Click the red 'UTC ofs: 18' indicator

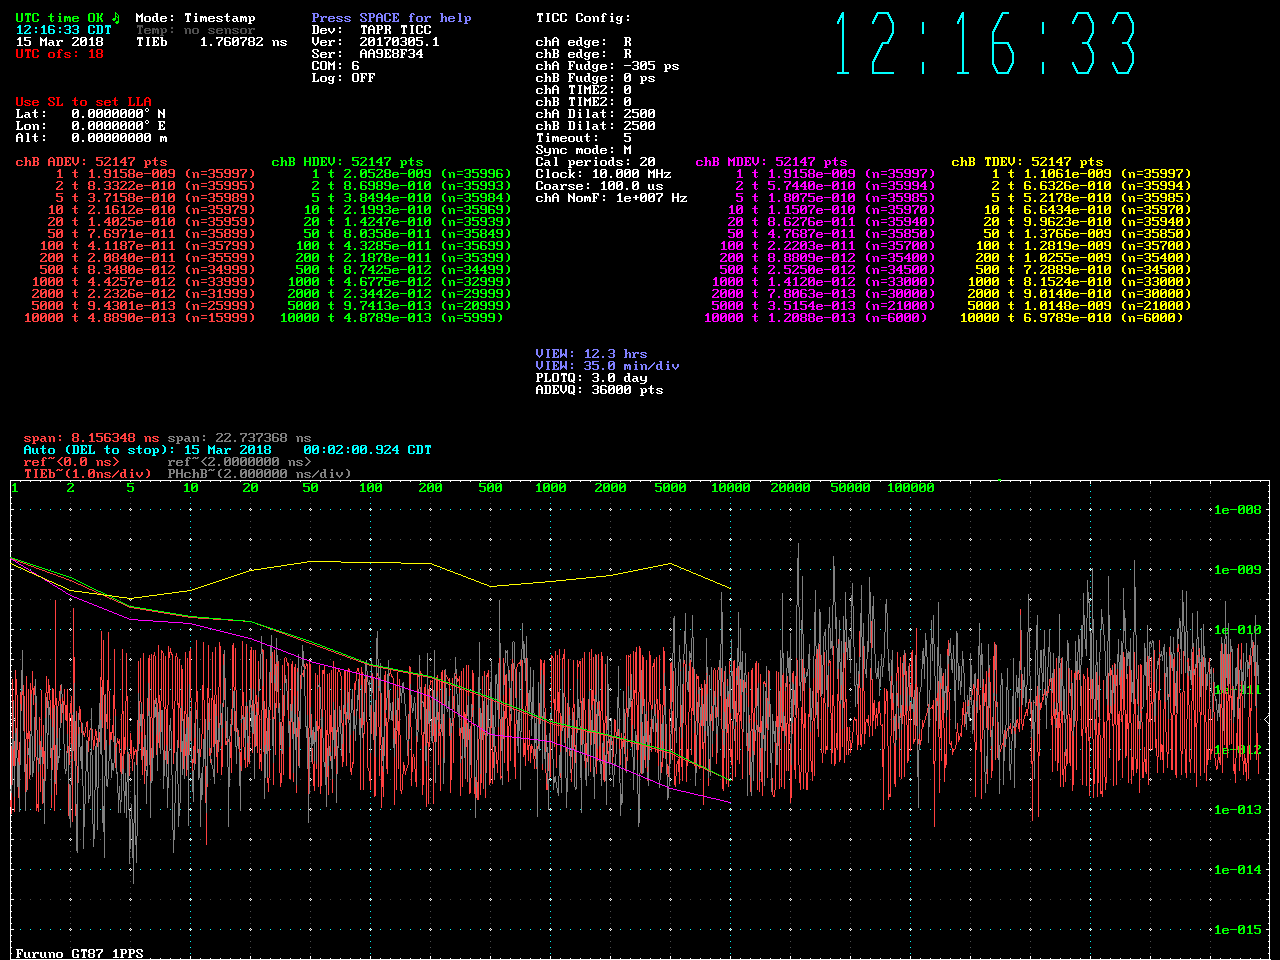point(59,54)
